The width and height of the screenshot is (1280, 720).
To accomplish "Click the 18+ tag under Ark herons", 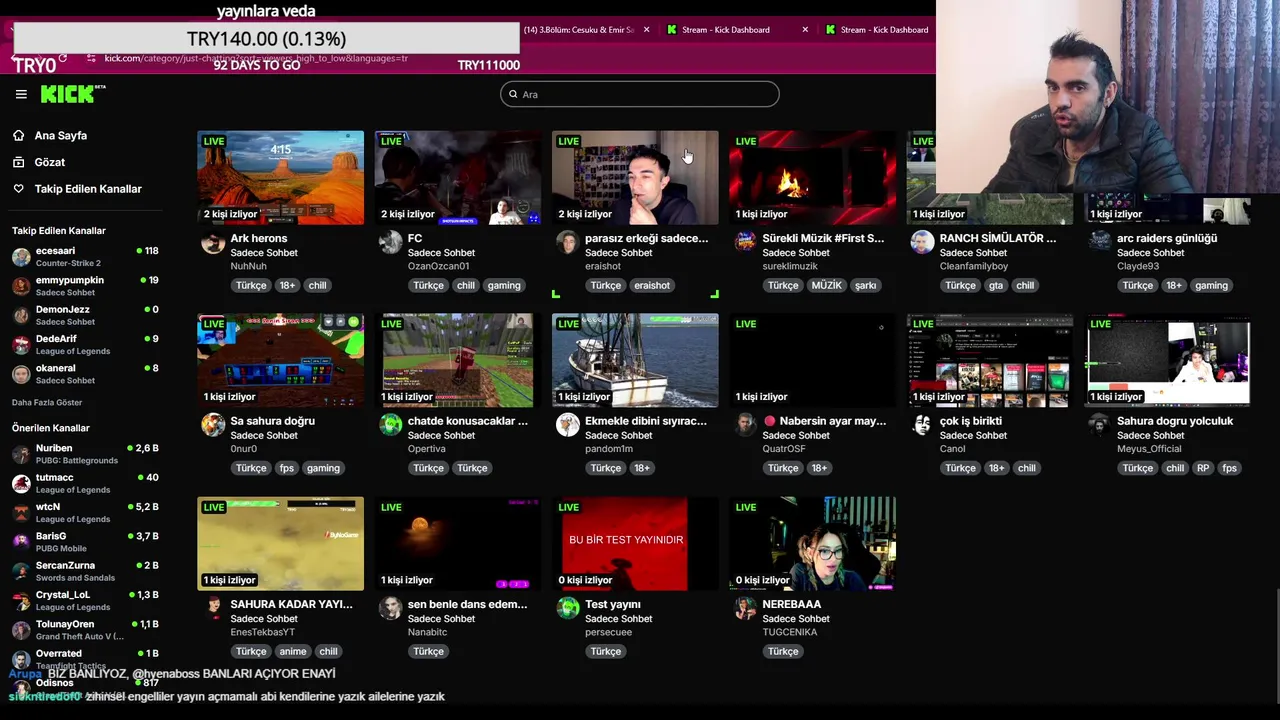I will (x=287, y=285).
